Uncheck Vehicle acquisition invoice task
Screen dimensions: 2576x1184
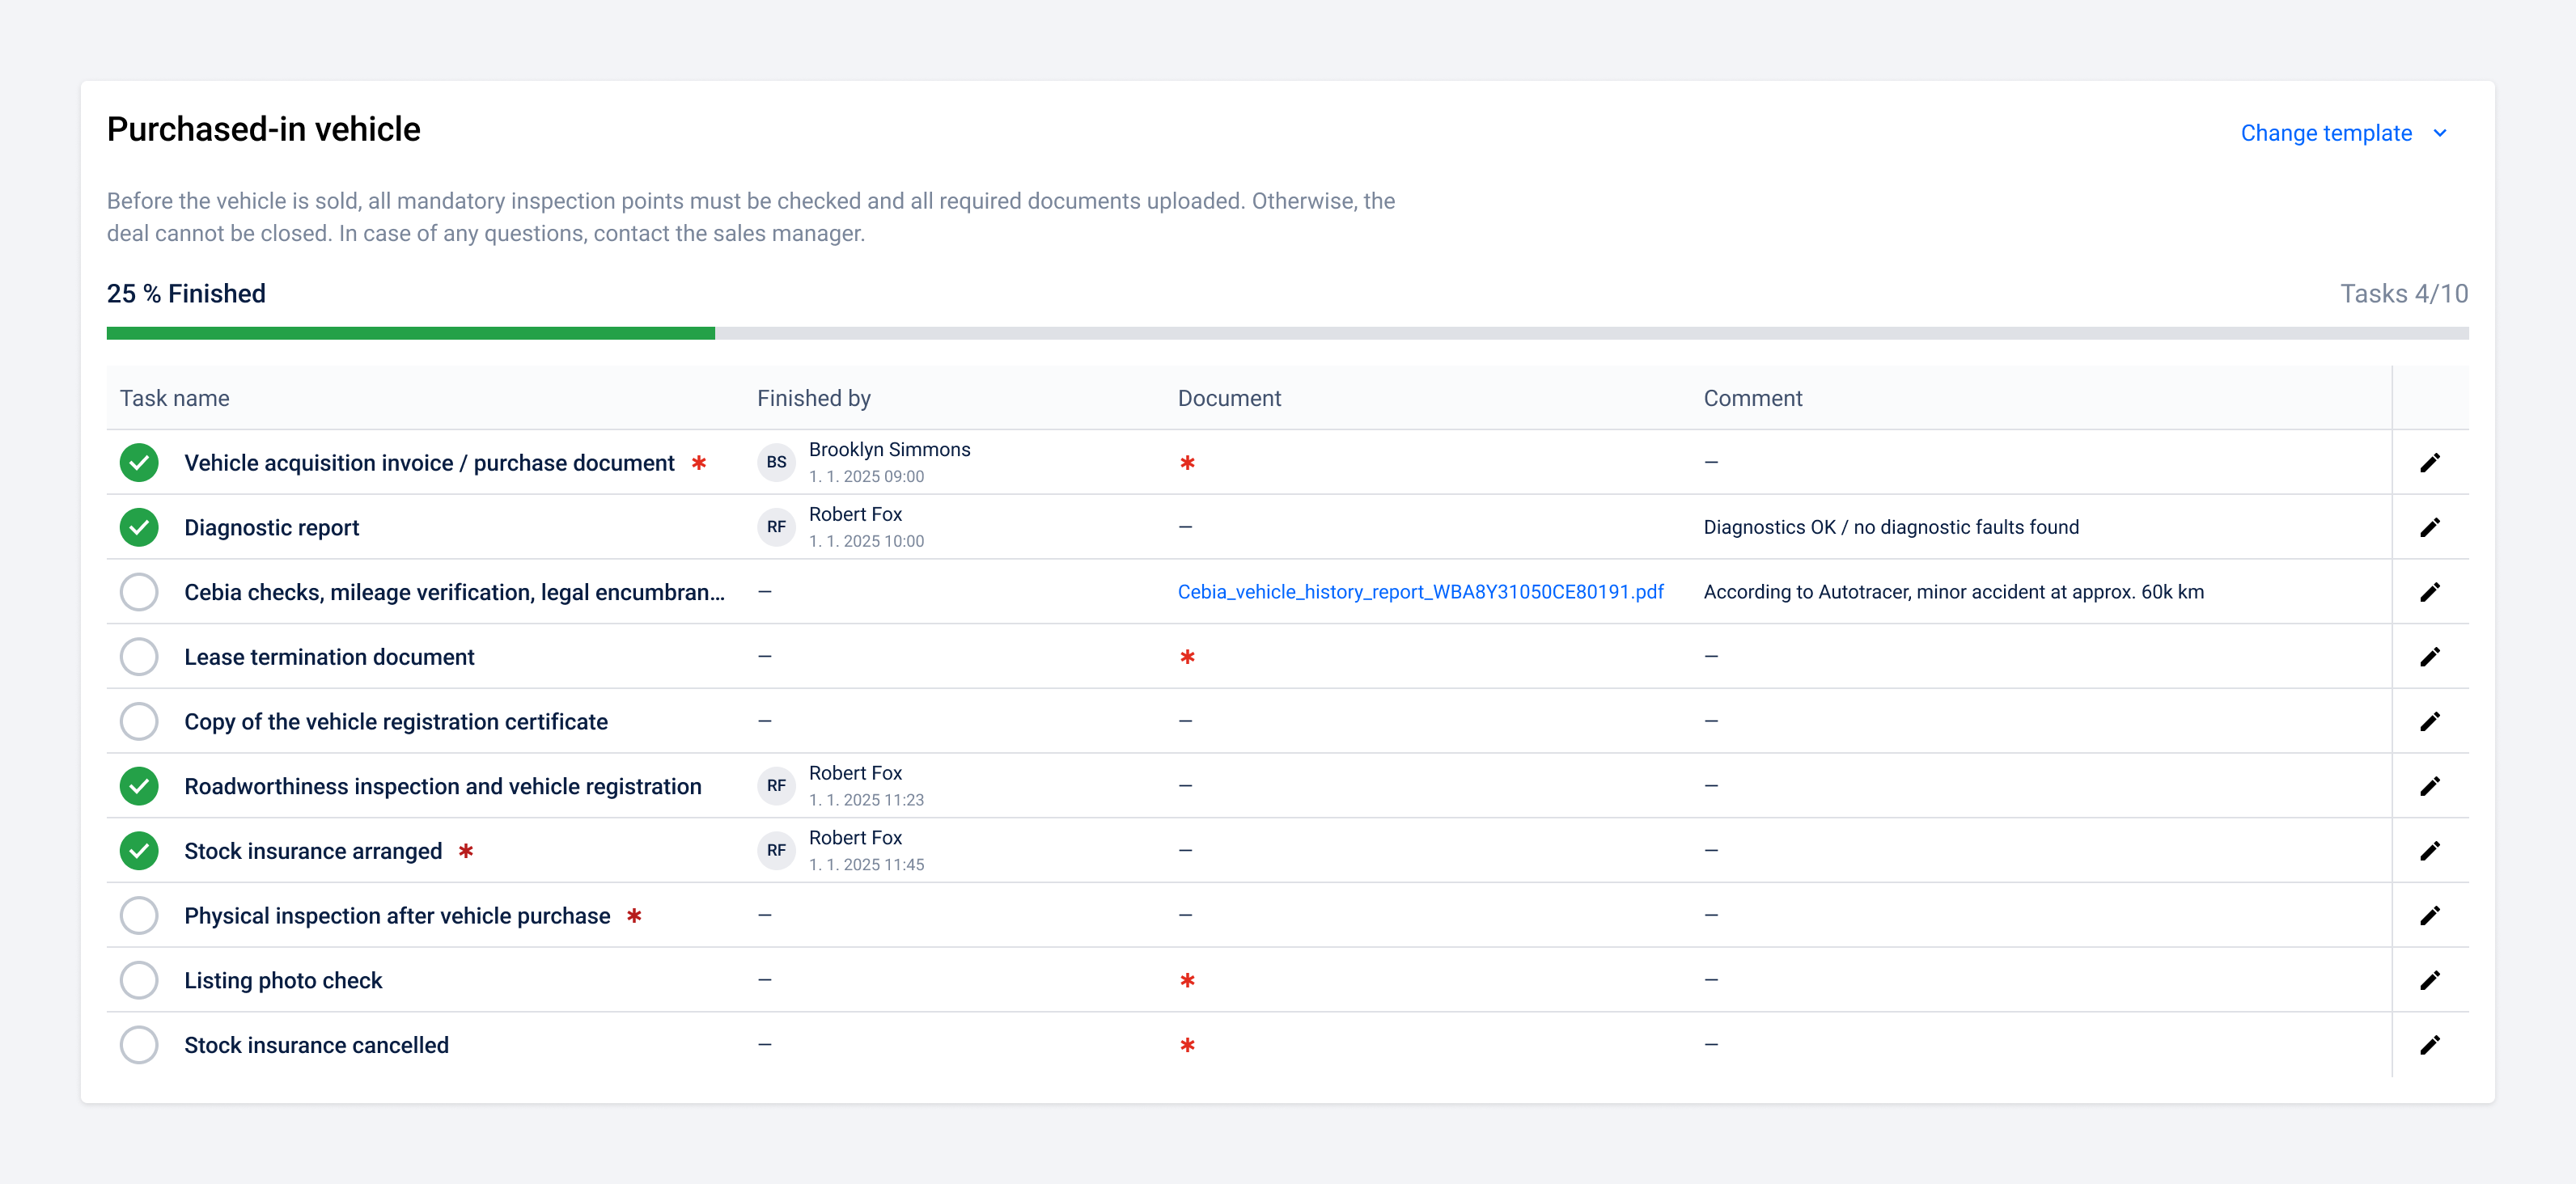(x=139, y=462)
